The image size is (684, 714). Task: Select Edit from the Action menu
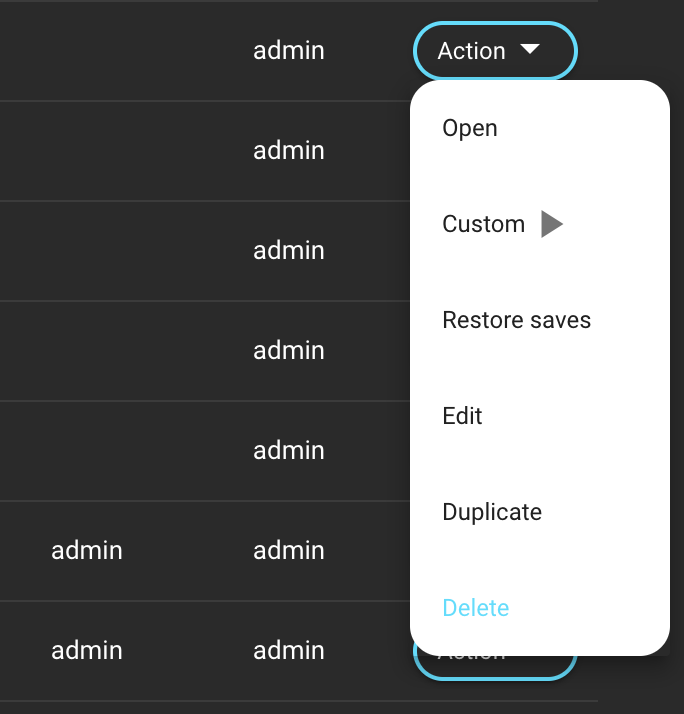462,416
